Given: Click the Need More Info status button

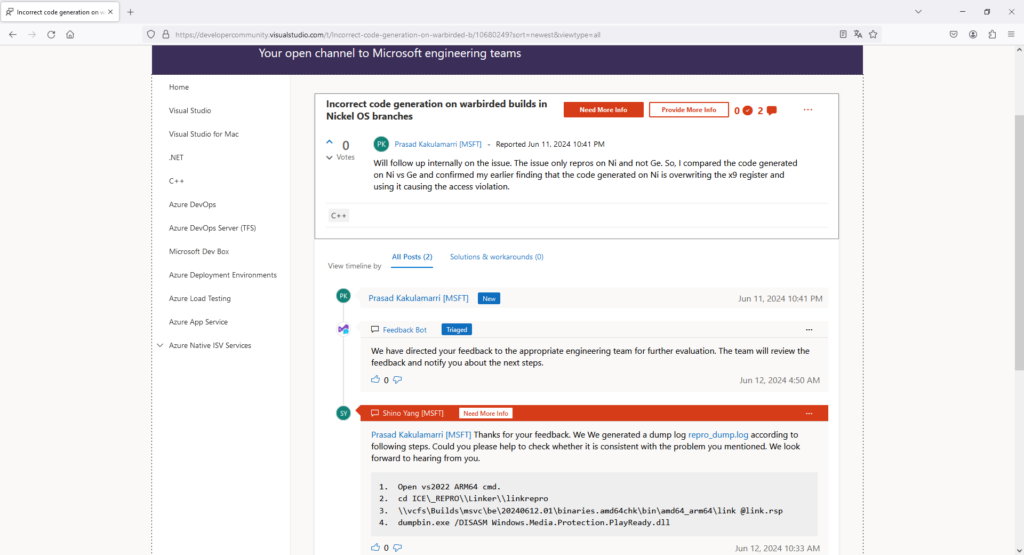Looking at the screenshot, I should click(603, 110).
